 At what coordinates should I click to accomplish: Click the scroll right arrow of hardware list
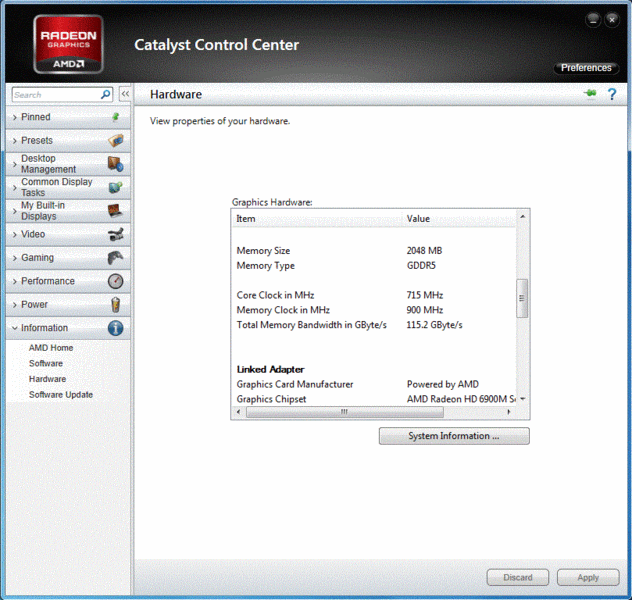[x=509, y=412]
